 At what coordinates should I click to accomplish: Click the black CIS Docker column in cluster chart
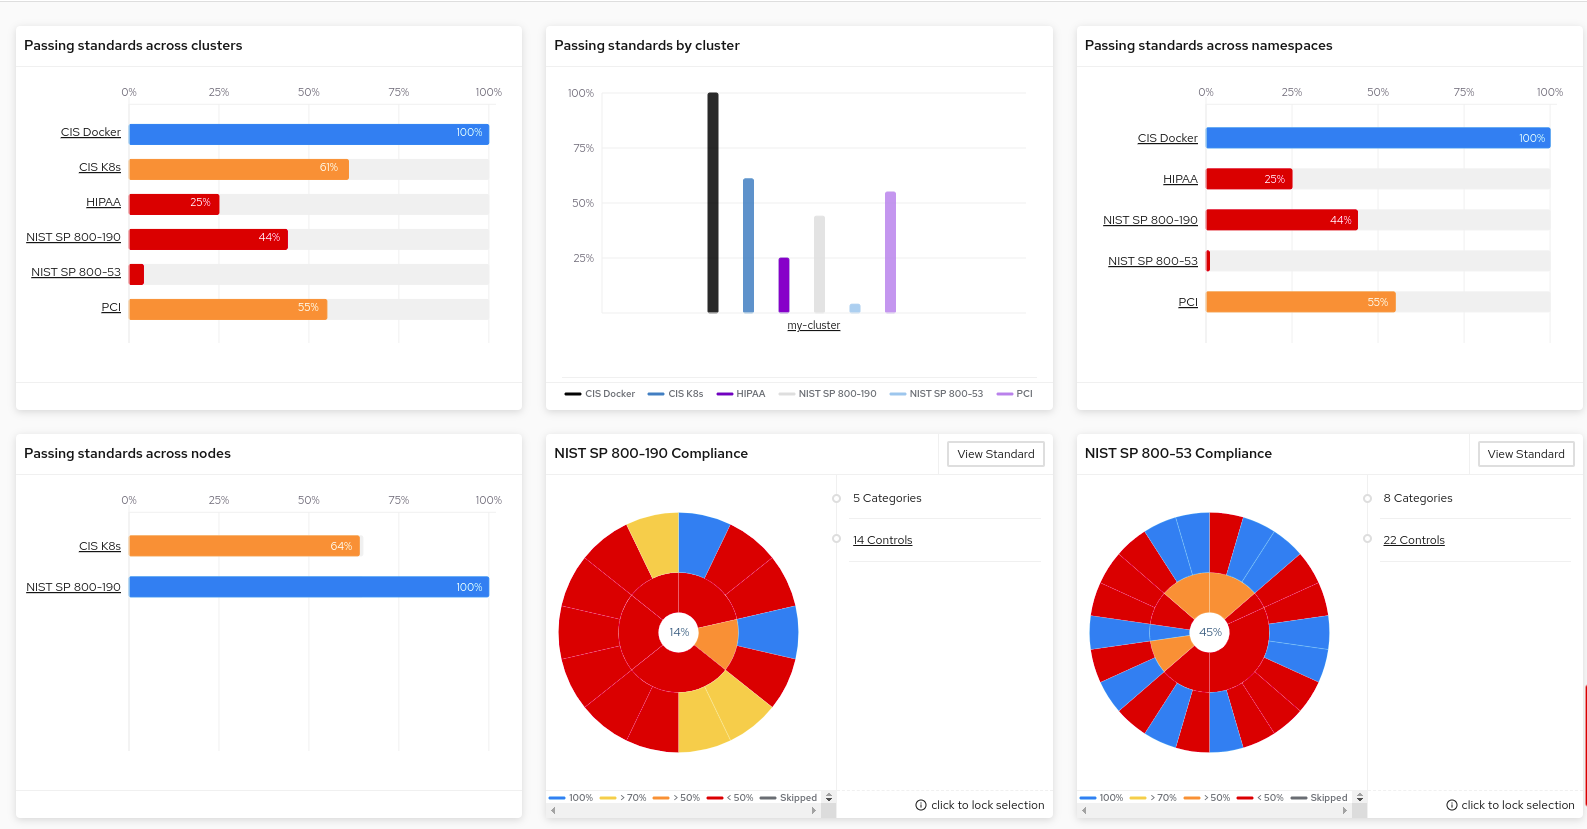713,202
